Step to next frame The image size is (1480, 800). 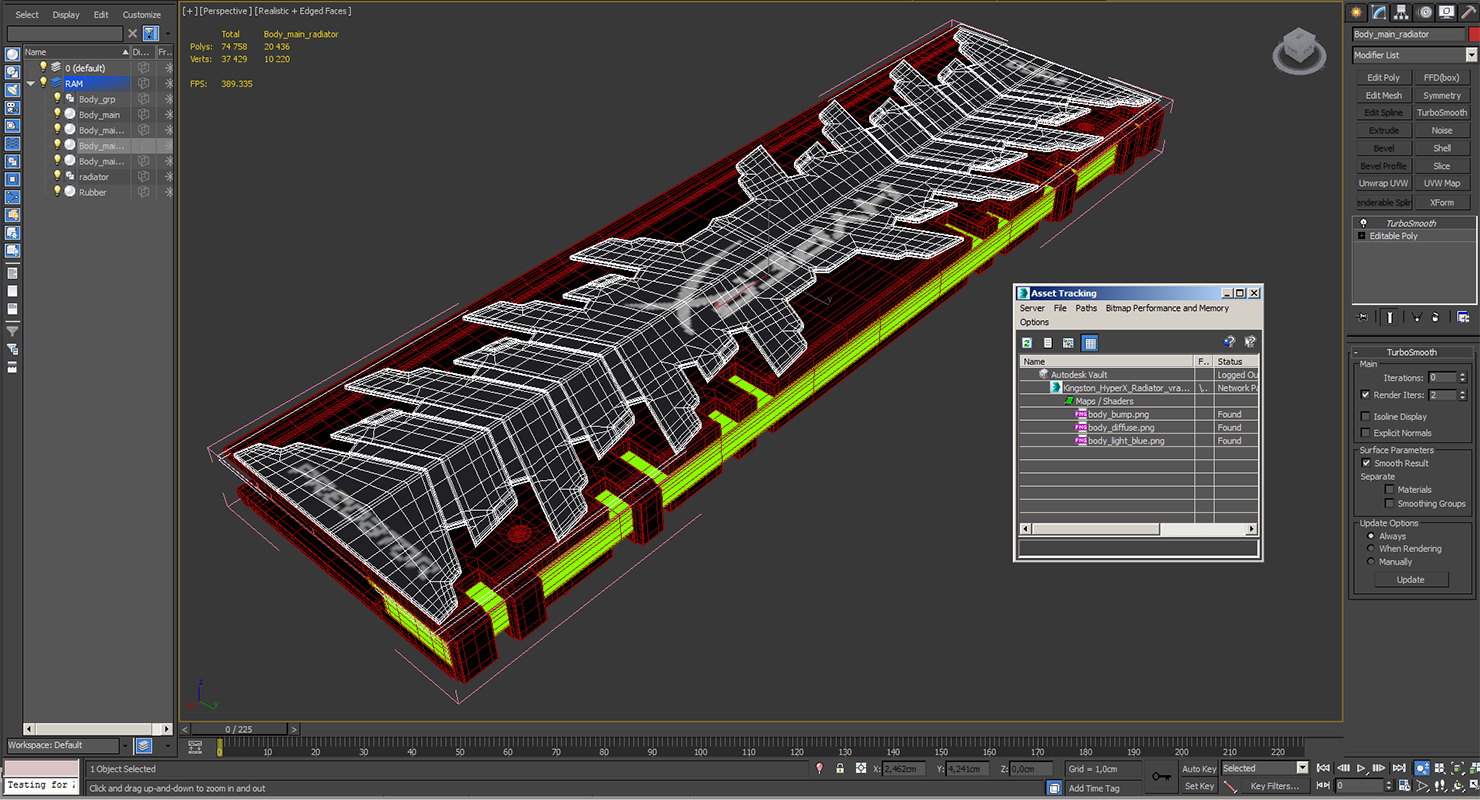[1380, 768]
